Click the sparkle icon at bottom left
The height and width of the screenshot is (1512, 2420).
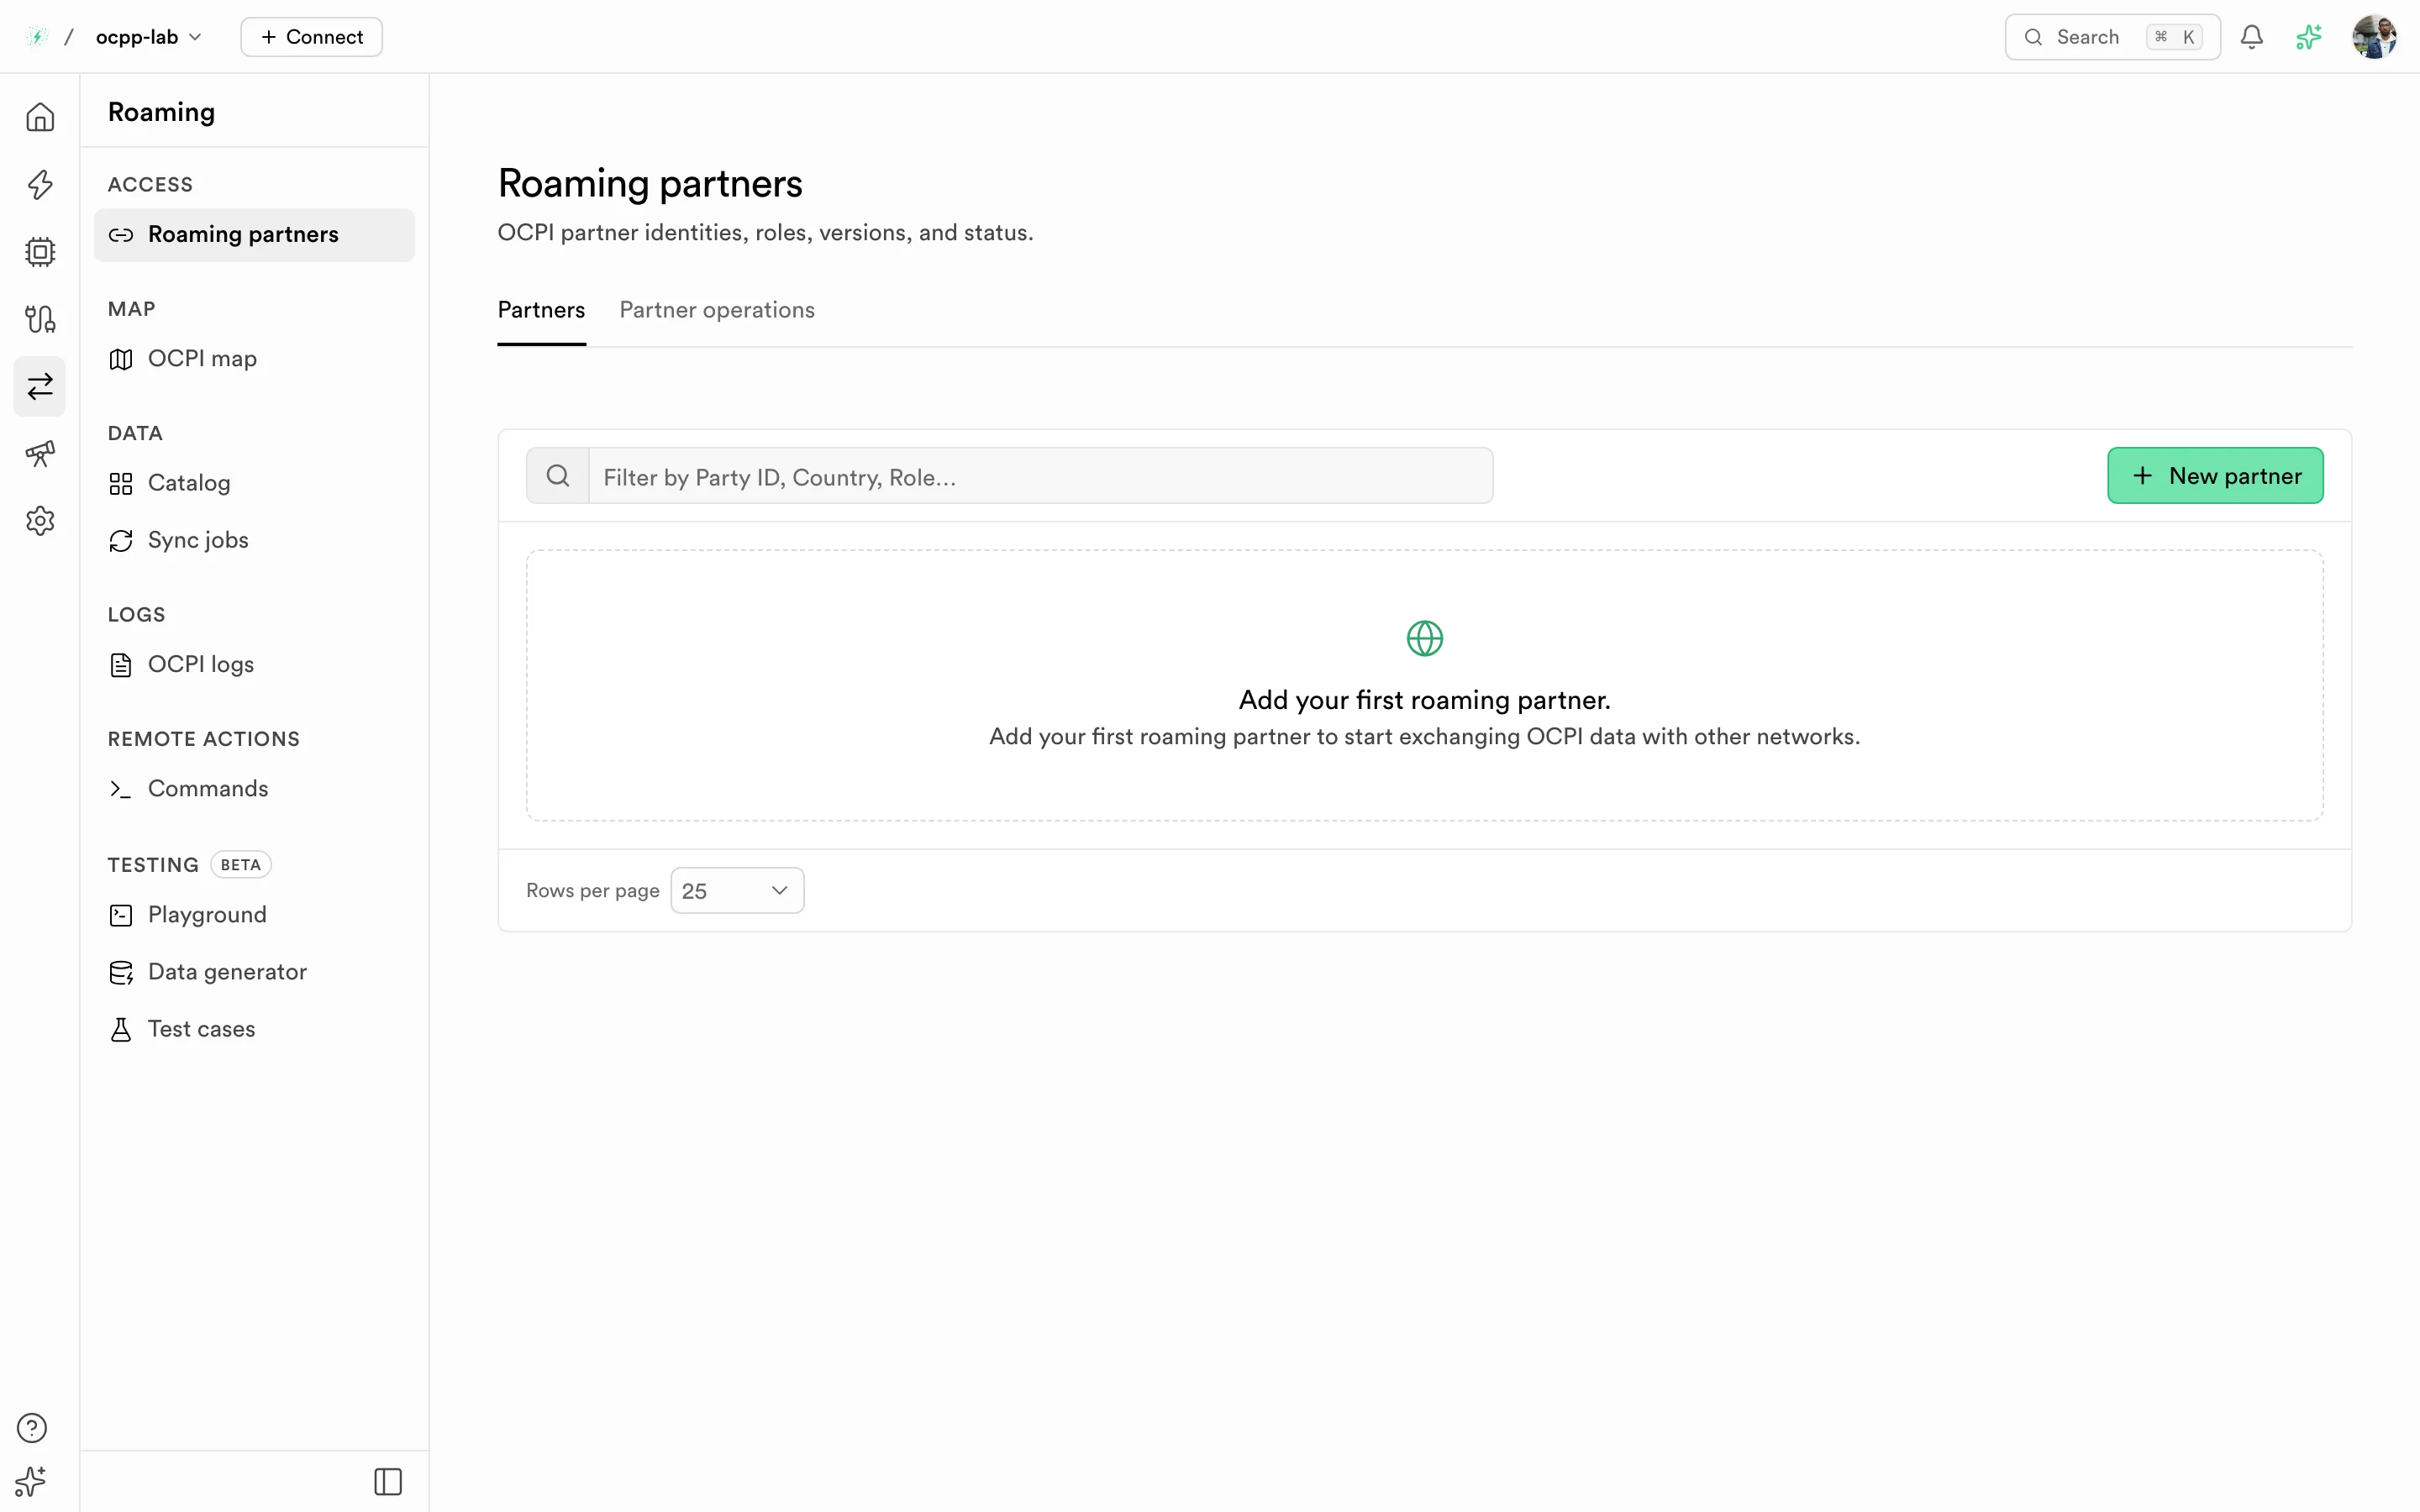[32, 1481]
